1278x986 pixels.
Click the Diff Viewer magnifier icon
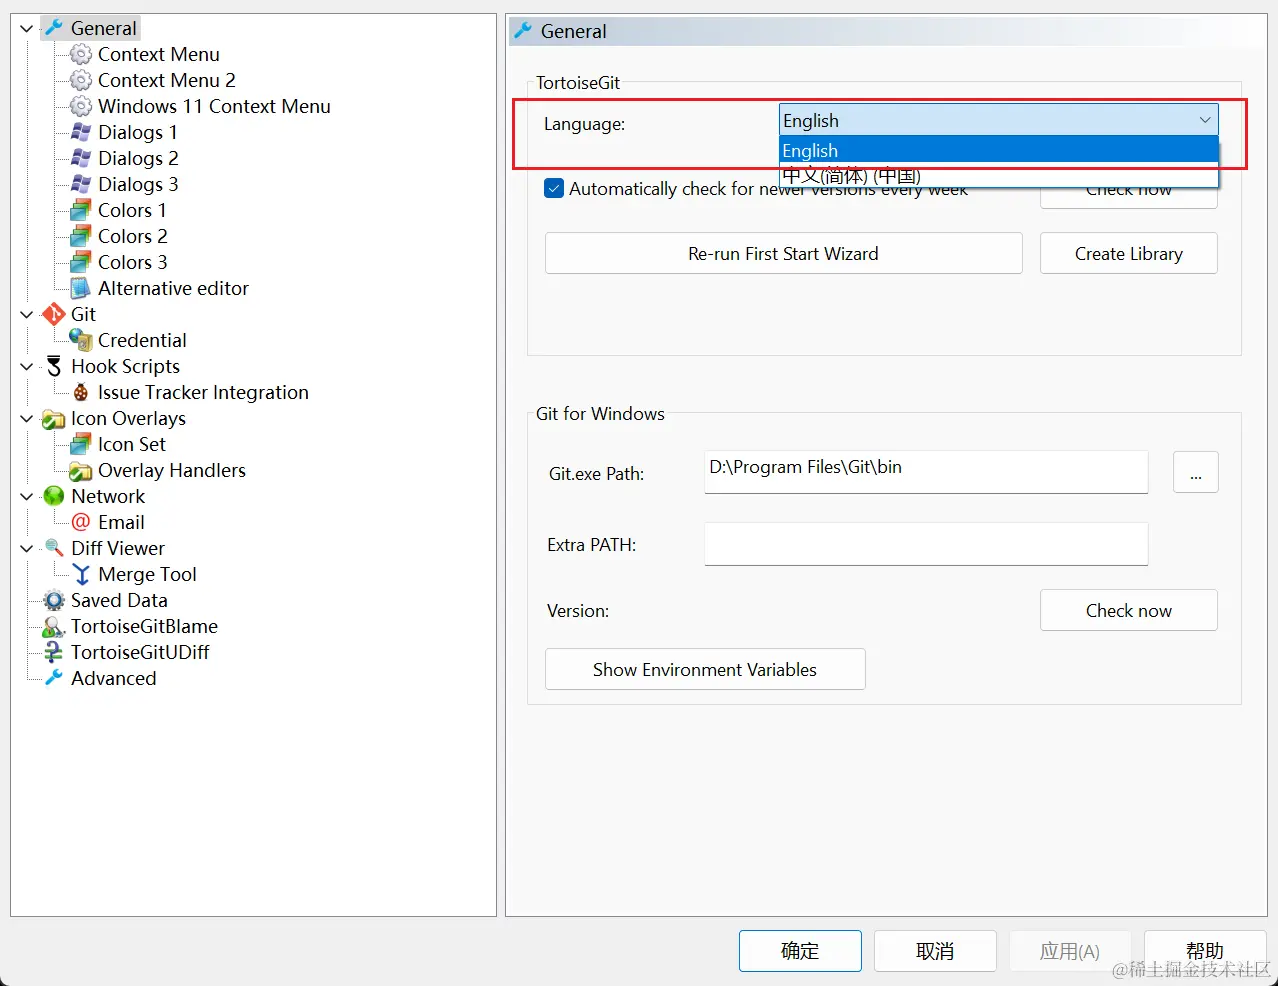click(x=54, y=548)
